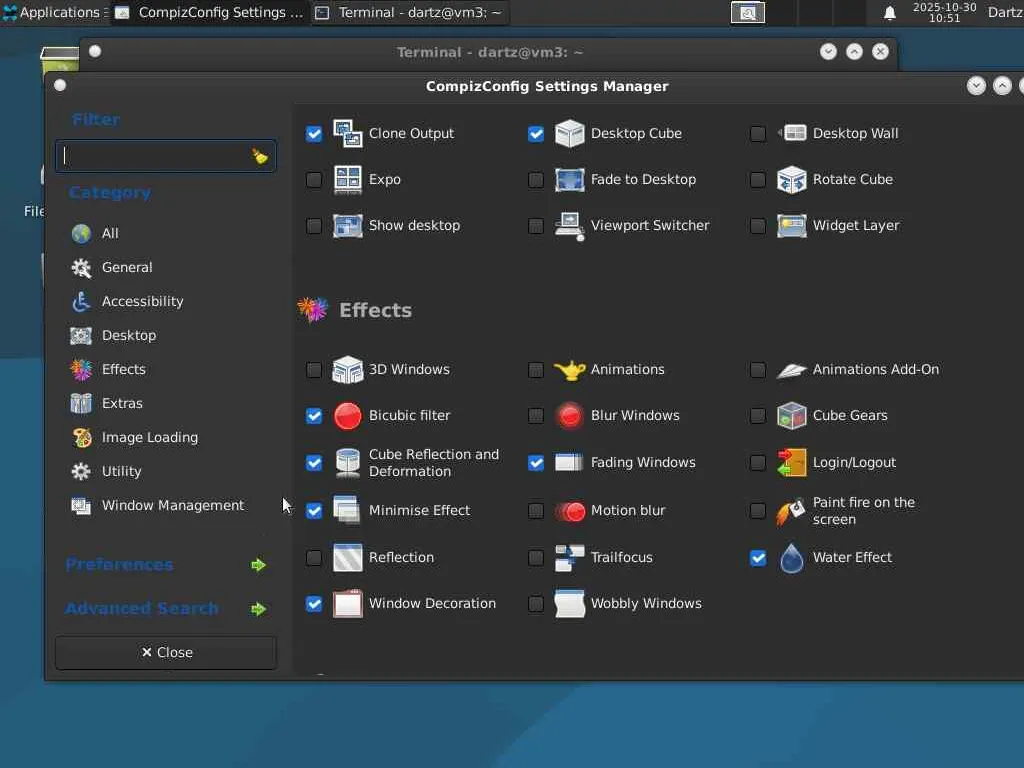
Task: Click the Fading Windows icon
Action: [569, 462]
